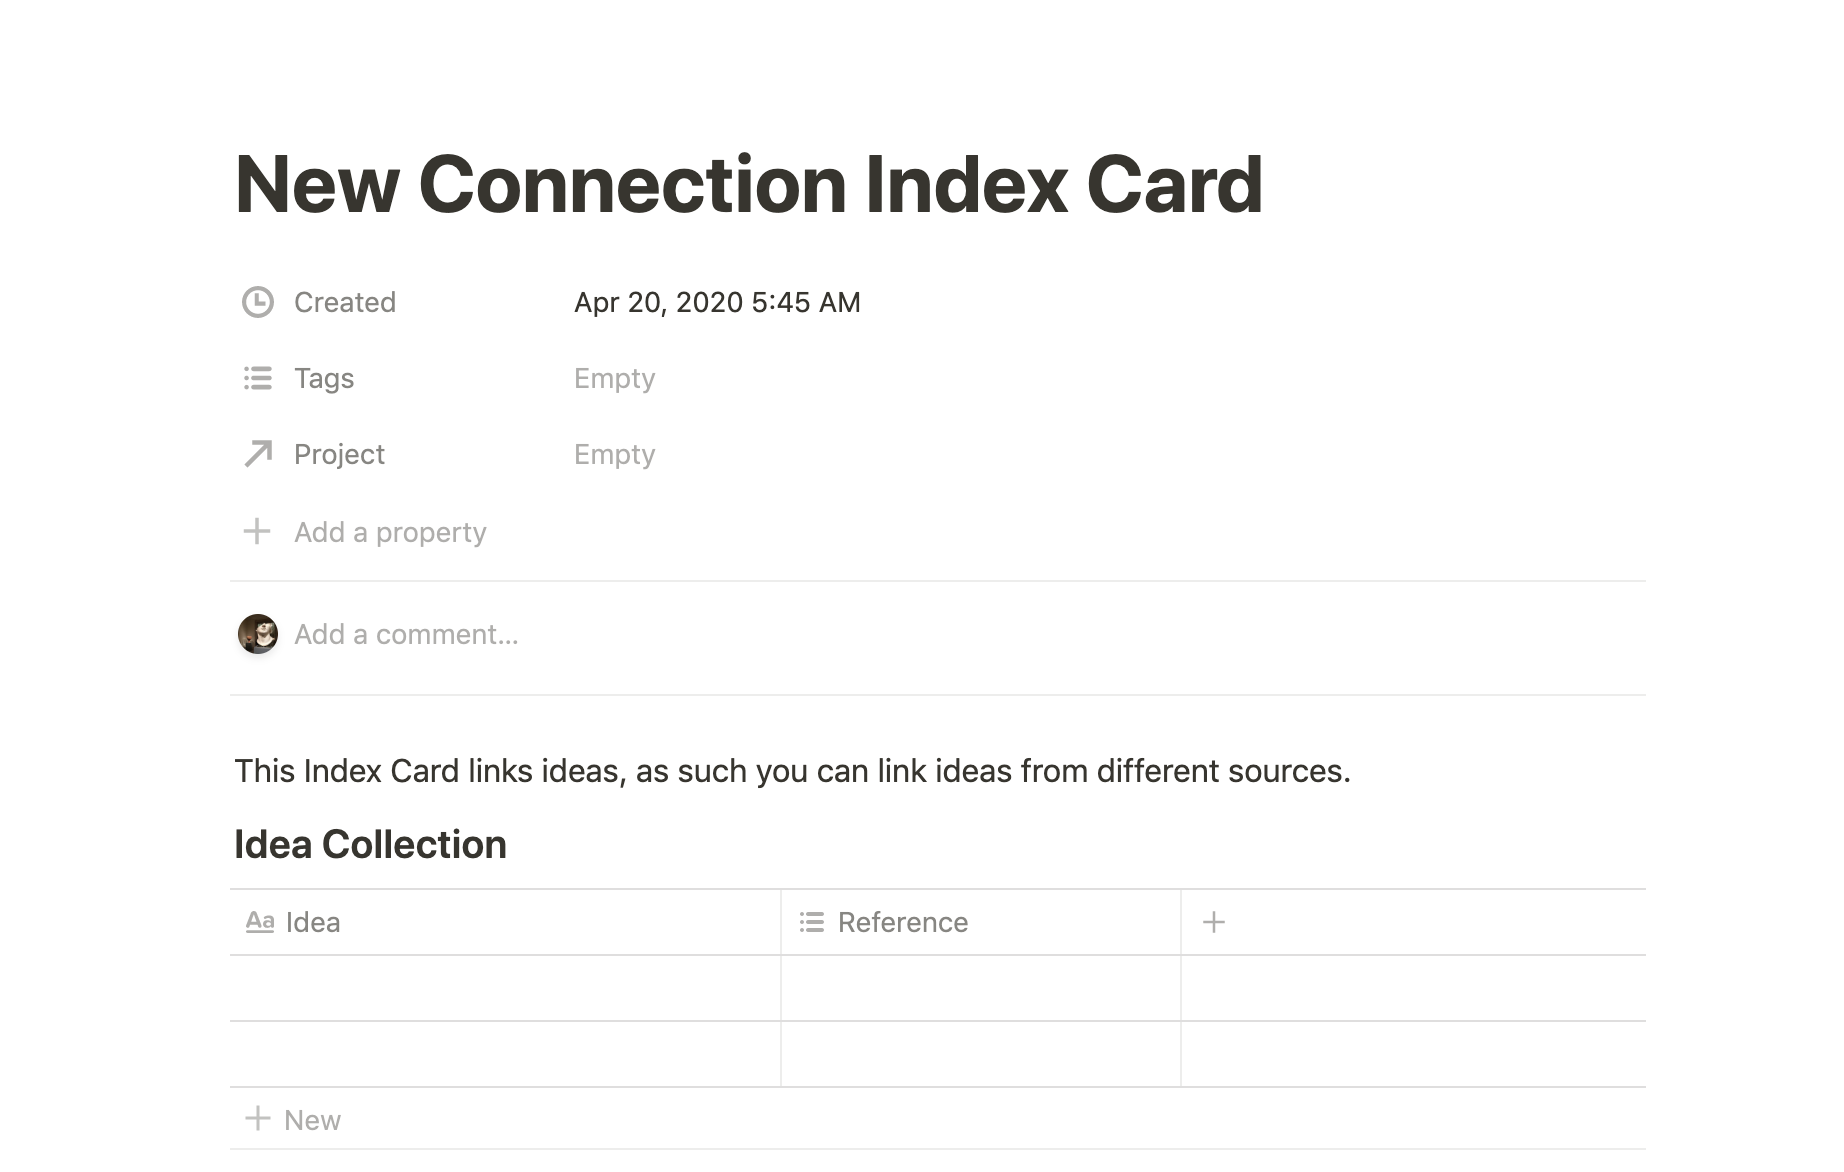
Task: Click the Add a comment field
Action: (x=406, y=634)
